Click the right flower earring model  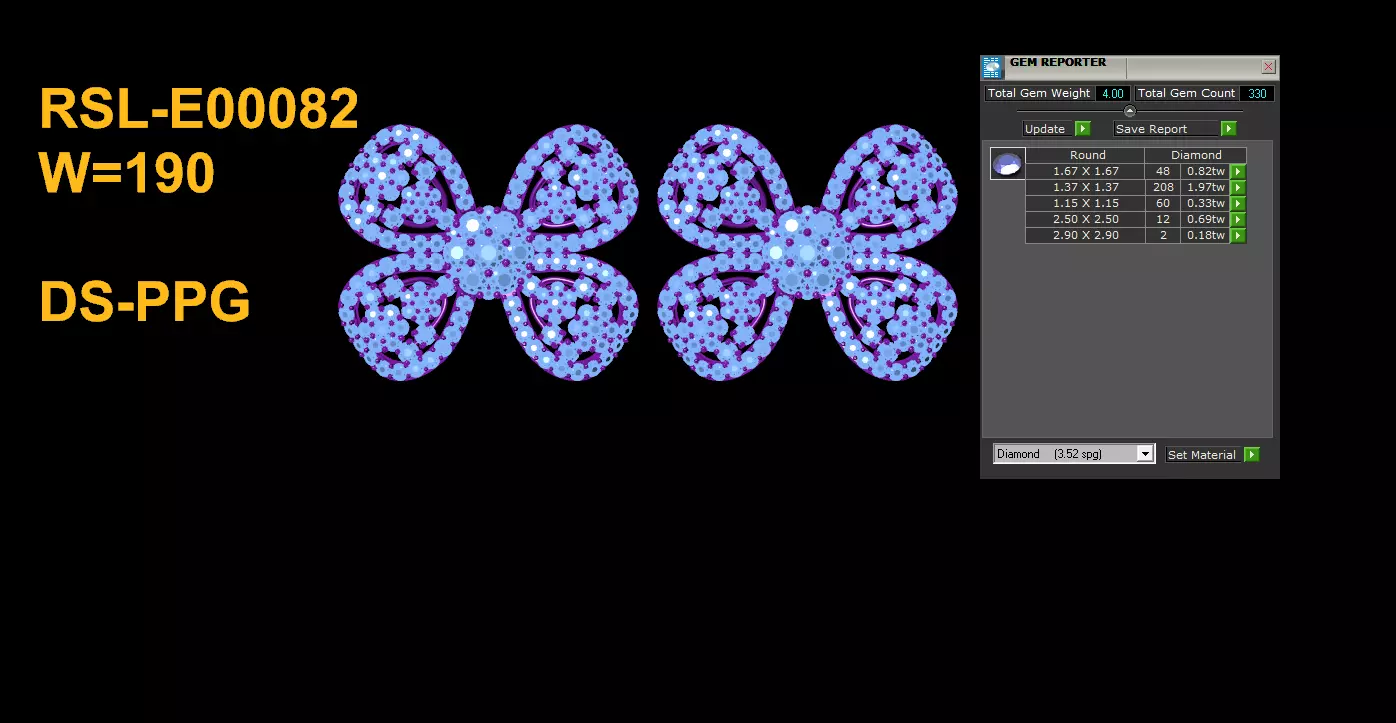(808, 252)
